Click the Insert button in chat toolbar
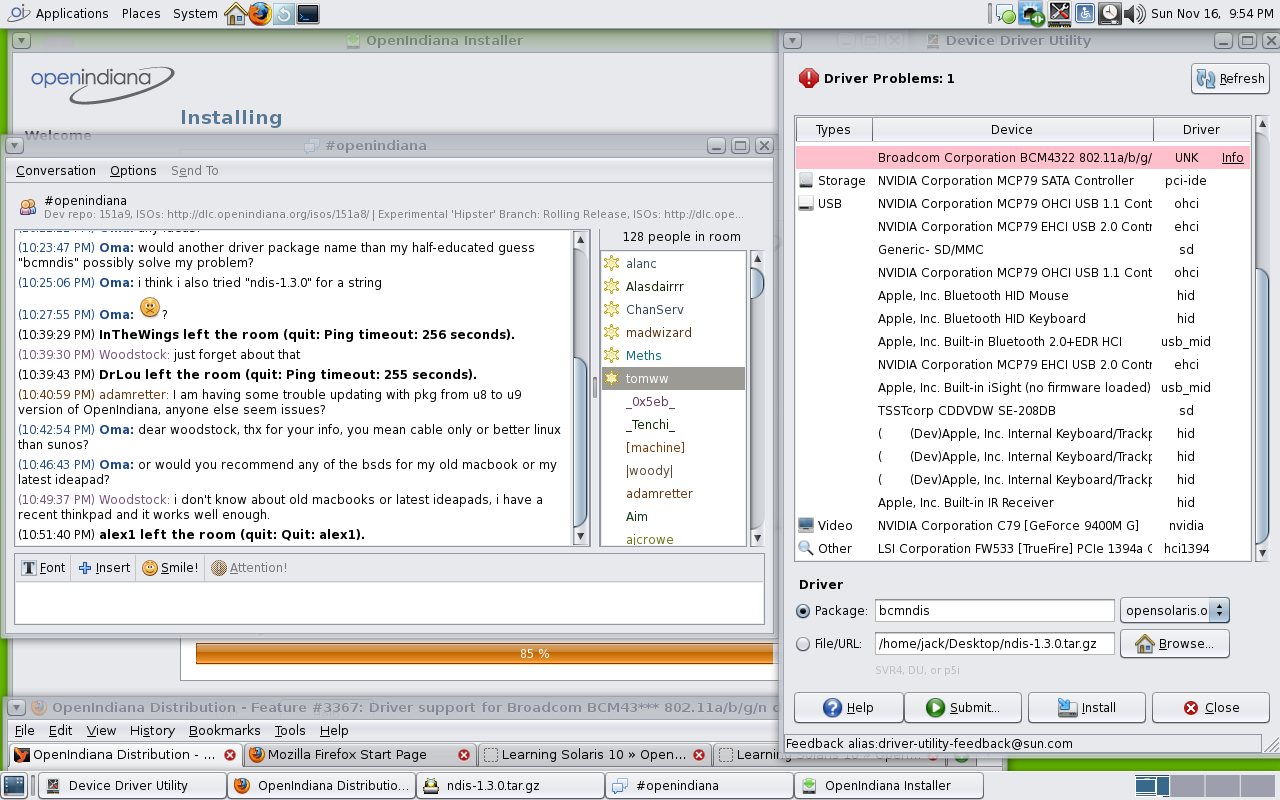1280x800 pixels. (x=104, y=568)
